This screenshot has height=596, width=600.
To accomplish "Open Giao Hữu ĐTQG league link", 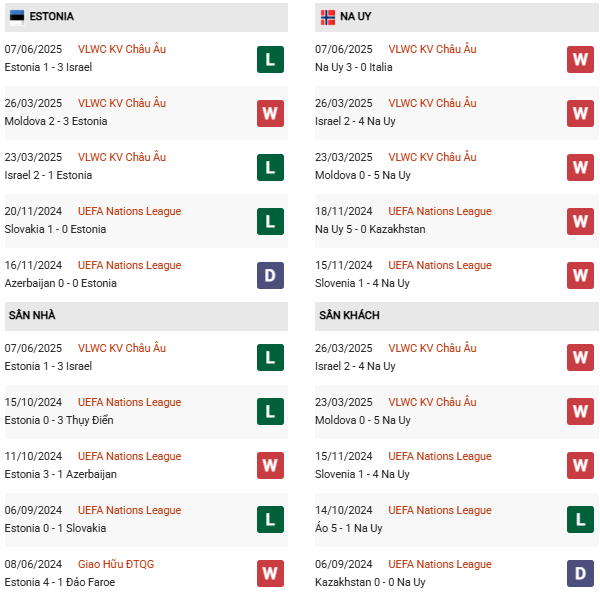I will pyautogui.click(x=112, y=564).
